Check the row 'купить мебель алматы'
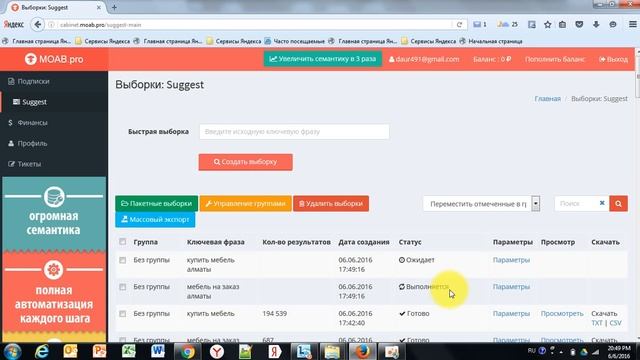The width and height of the screenshot is (640, 360). (x=122, y=260)
